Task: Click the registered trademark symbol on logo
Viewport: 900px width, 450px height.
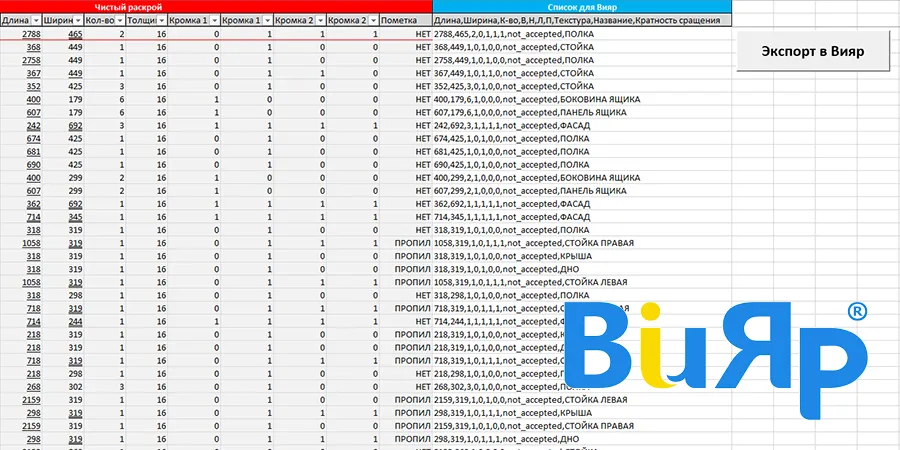Action: tap(855, 313)
